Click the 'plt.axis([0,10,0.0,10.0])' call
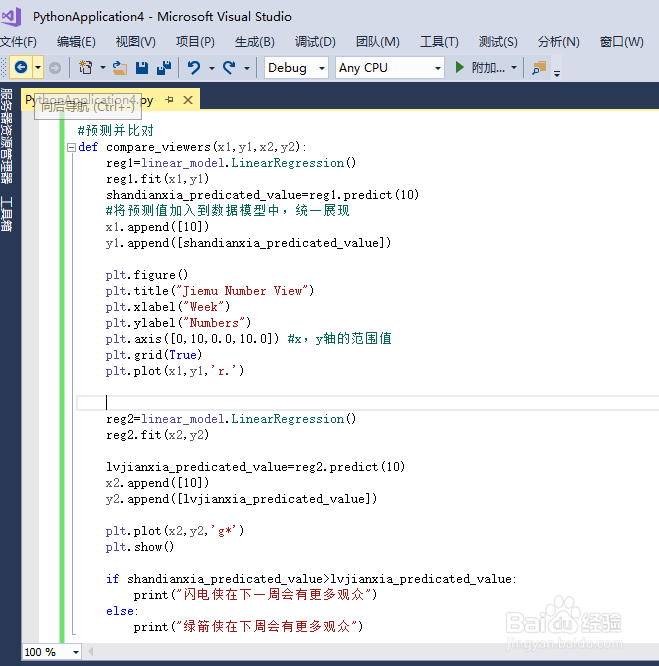The image size is (659, 666). (x=193, y=339)
